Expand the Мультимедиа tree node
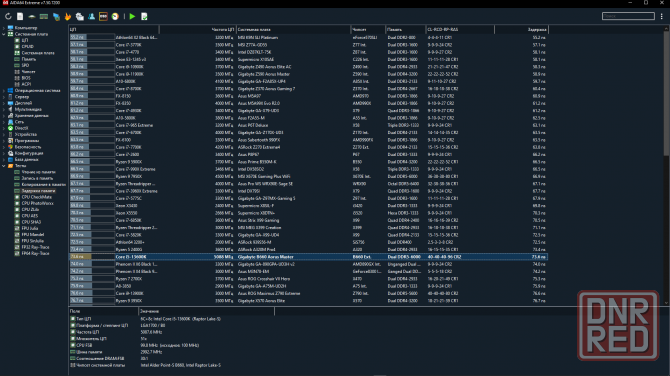The height and width of the screenshot is (376, 670). point(4,109)
